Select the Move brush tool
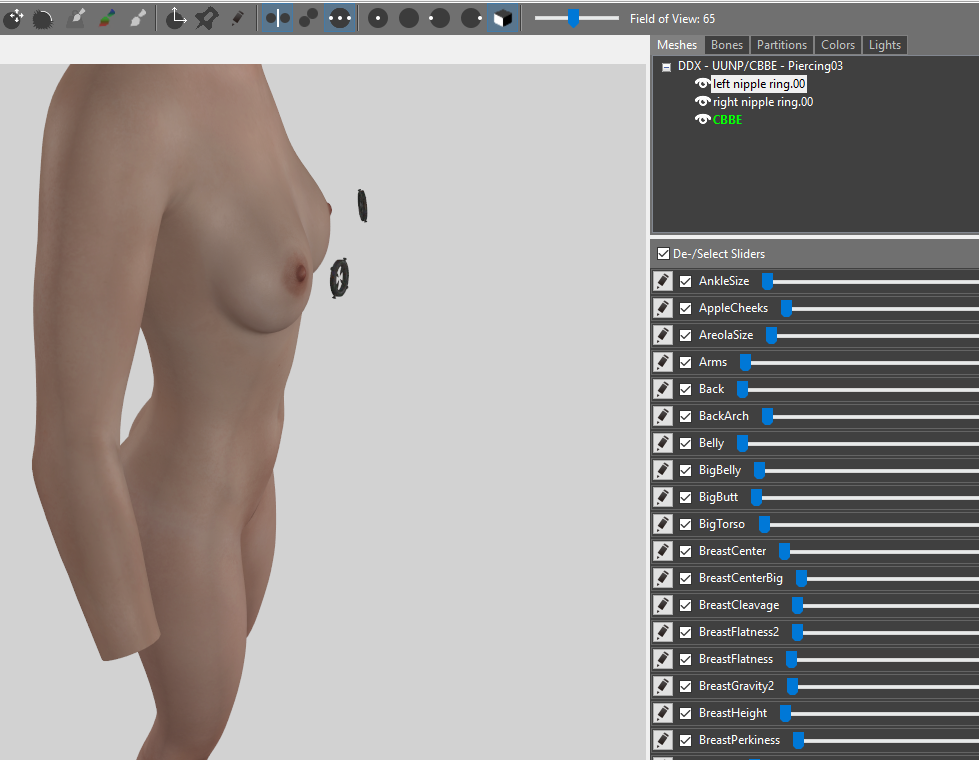Screen dimensions: 979x760 tap(14, 19)
